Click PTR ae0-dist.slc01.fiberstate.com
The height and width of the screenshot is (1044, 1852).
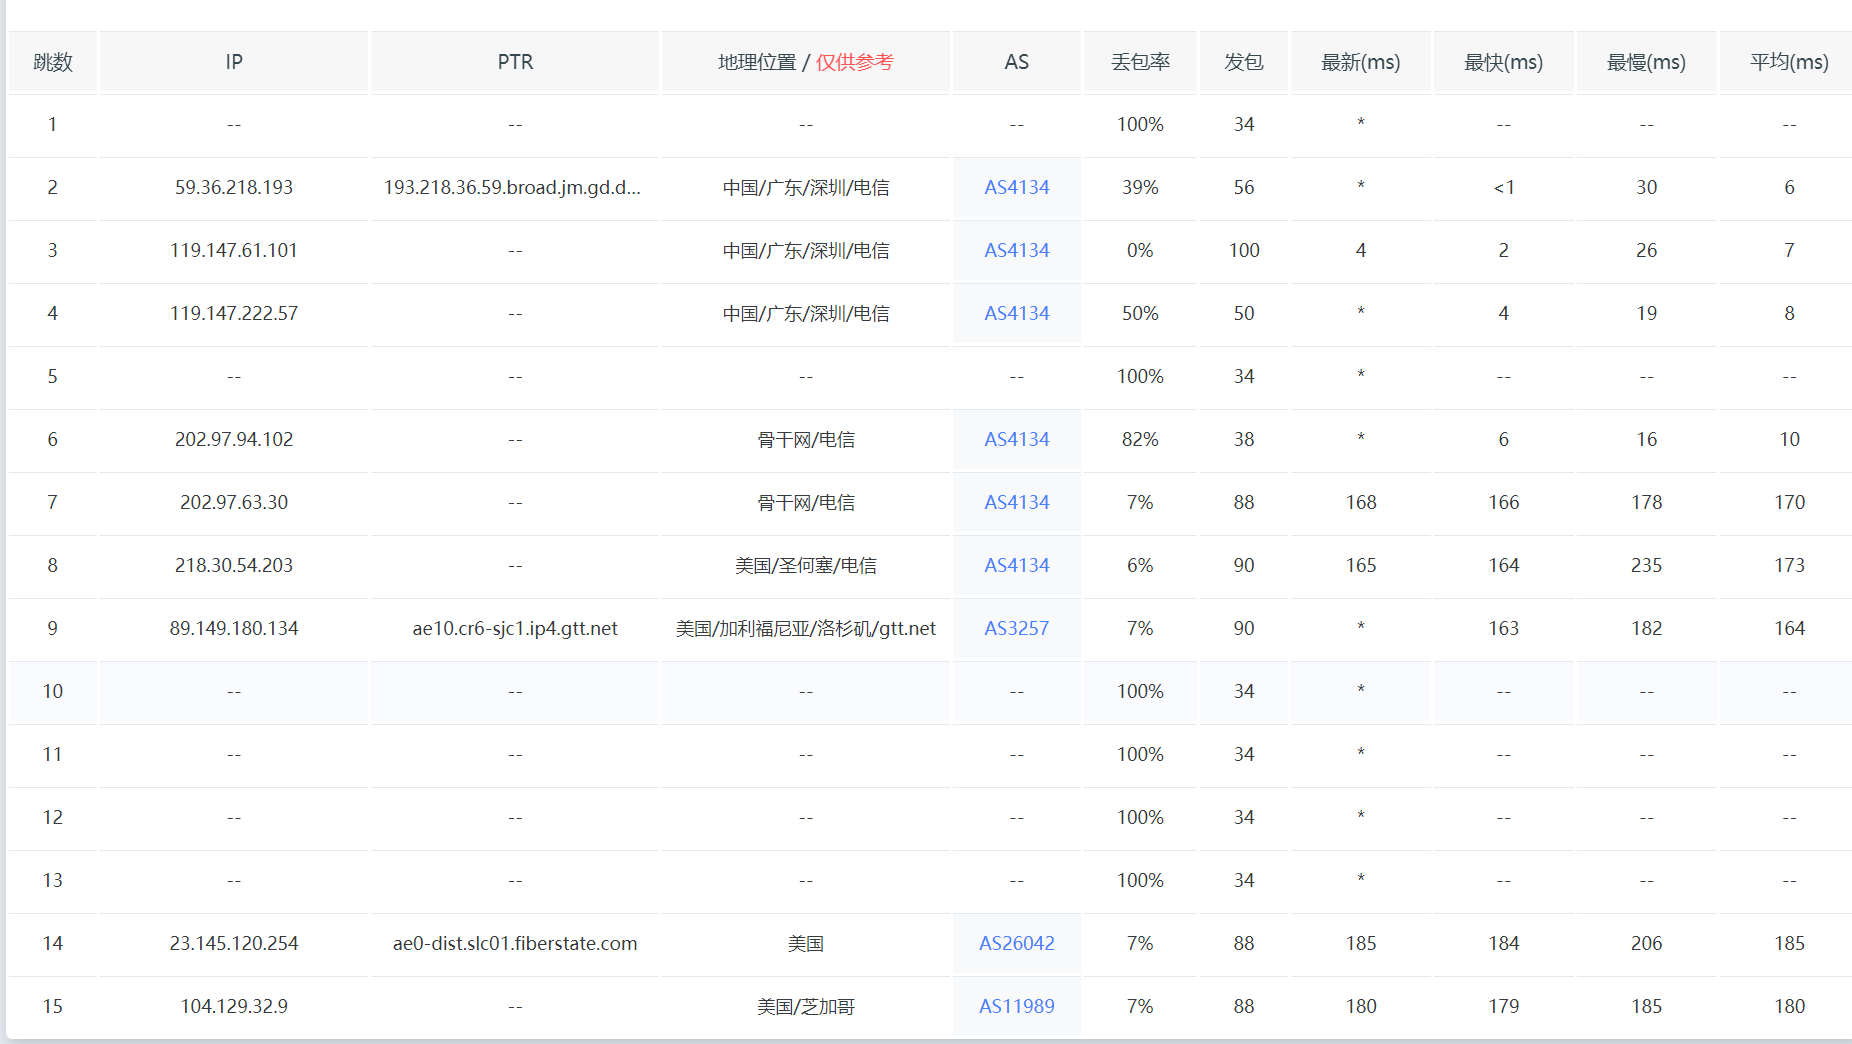515,943
